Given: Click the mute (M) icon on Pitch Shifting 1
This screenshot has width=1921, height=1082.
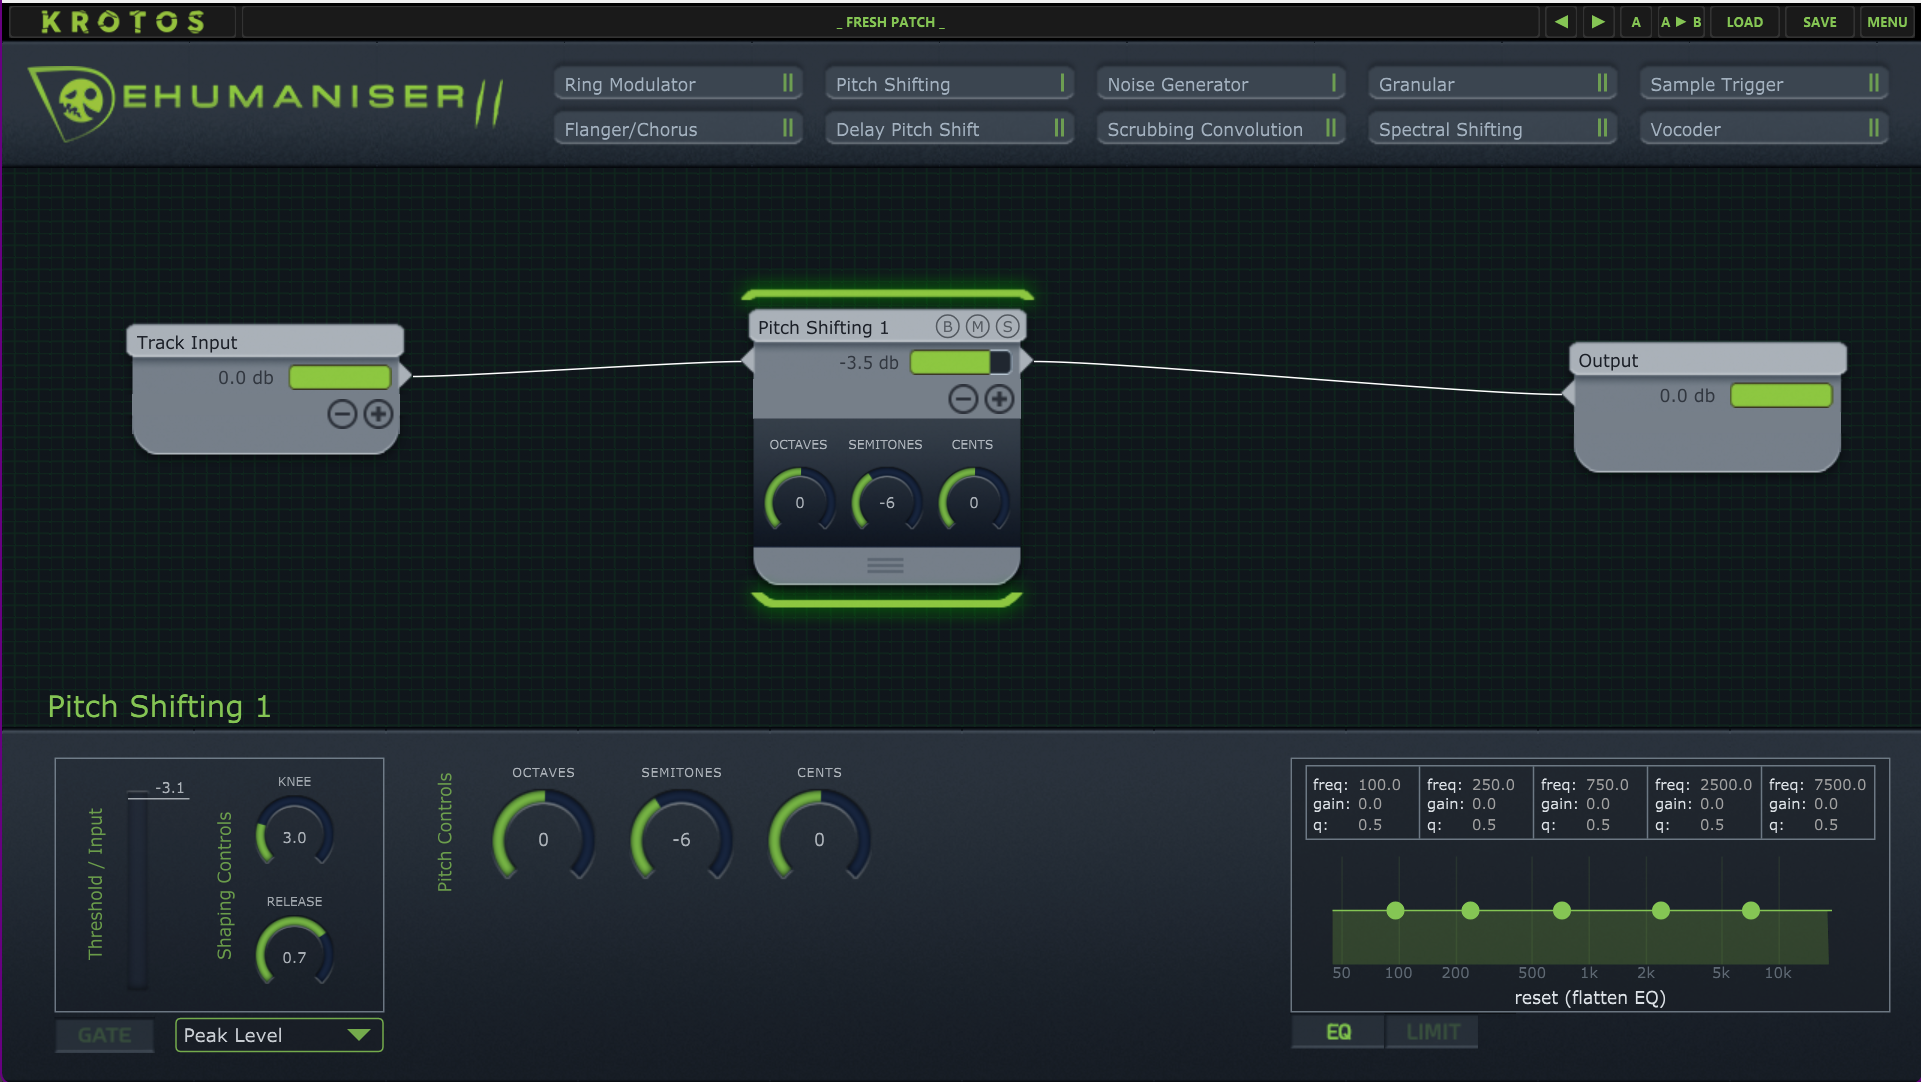Looking at the screenshot, I should (977, 326).
